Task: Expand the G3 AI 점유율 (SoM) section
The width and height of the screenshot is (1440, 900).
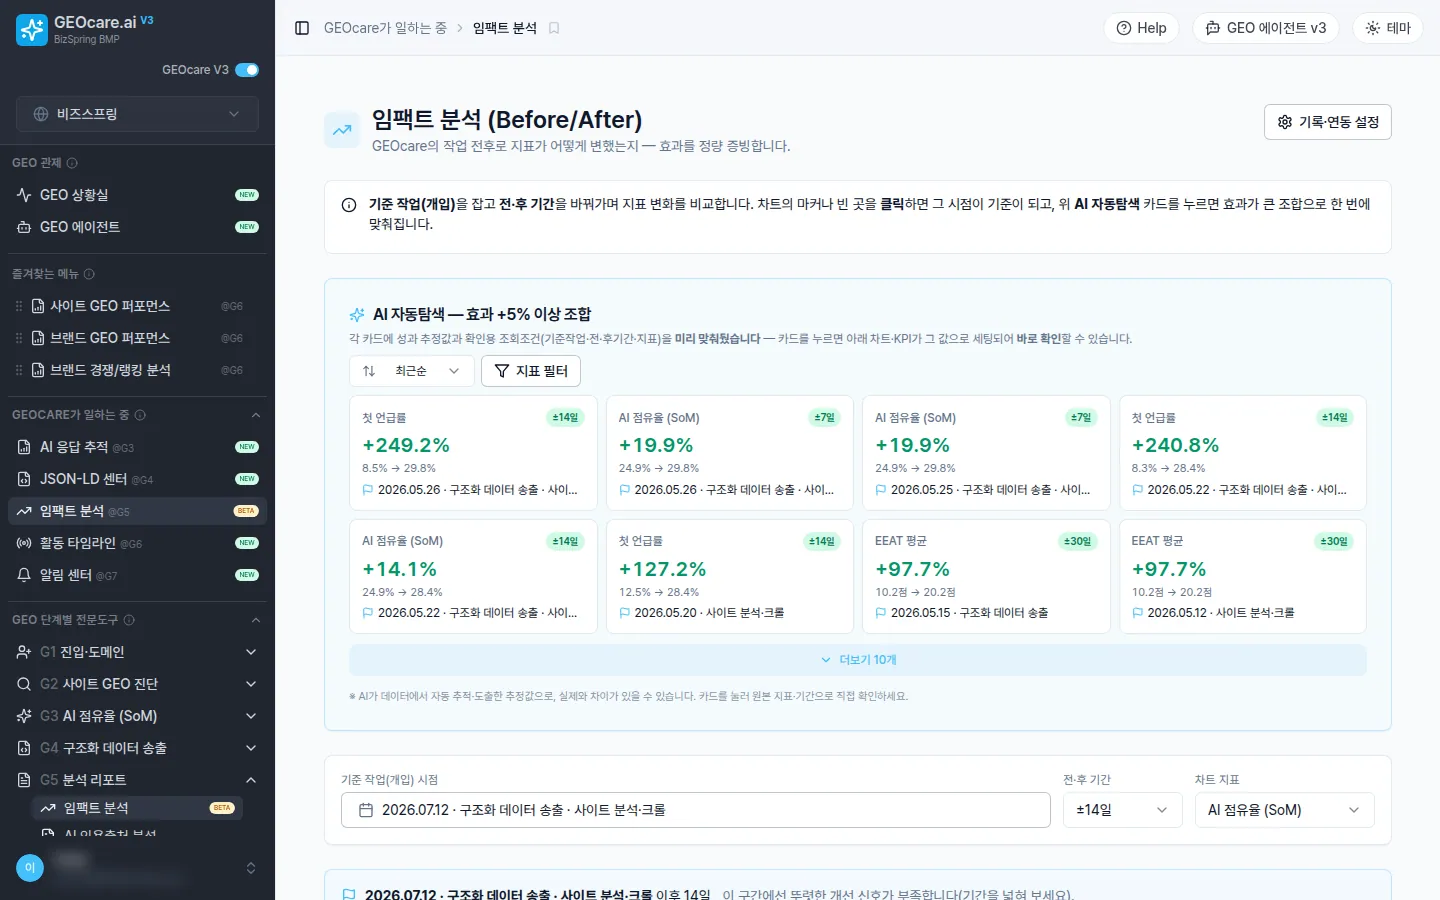Action: pos(137,716)
